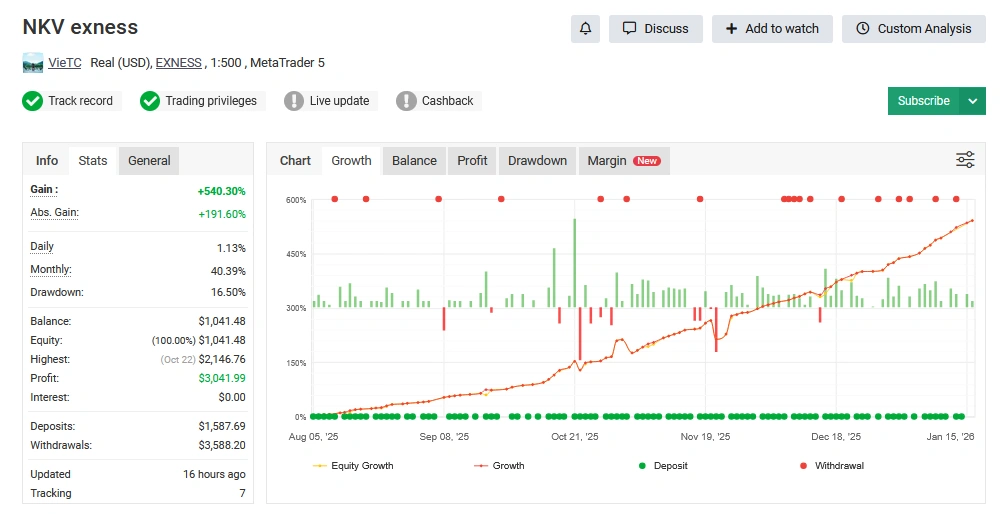The image size is (1006, 514).
Task: Open chart settings sliders icon
Action: tap(964, 160)
